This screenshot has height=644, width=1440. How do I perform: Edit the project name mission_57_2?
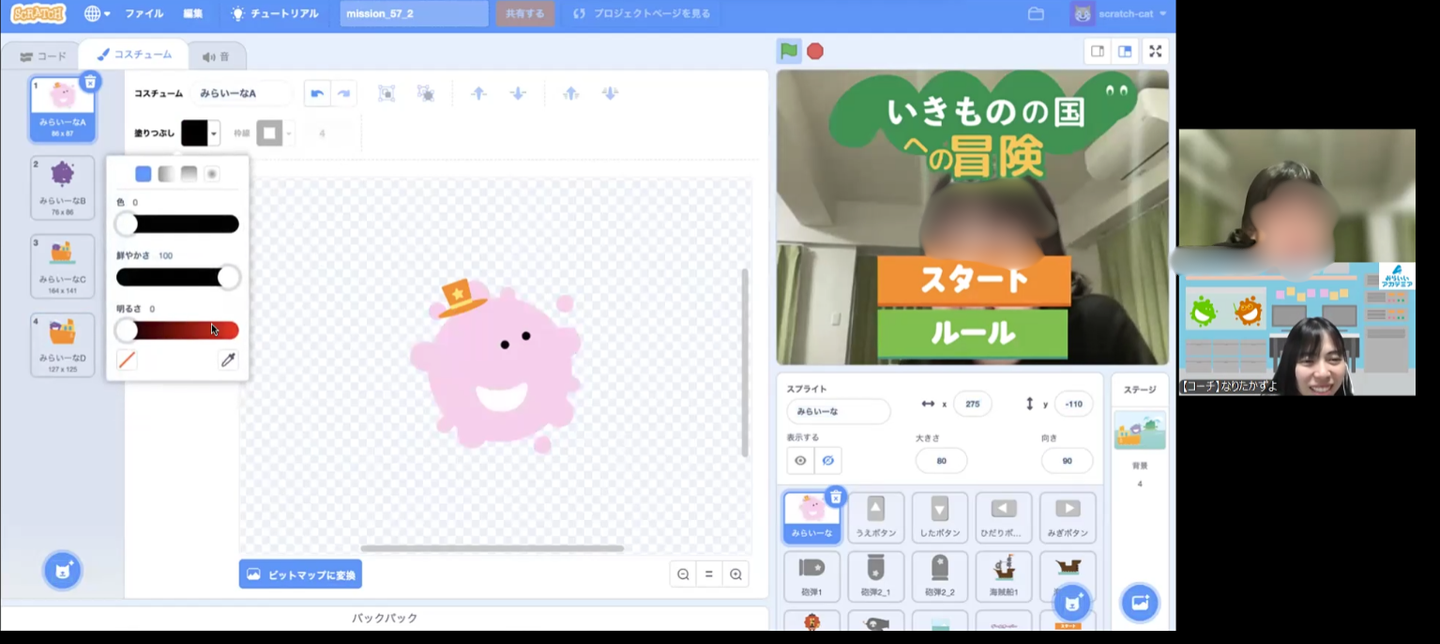[x=414, y=14]
